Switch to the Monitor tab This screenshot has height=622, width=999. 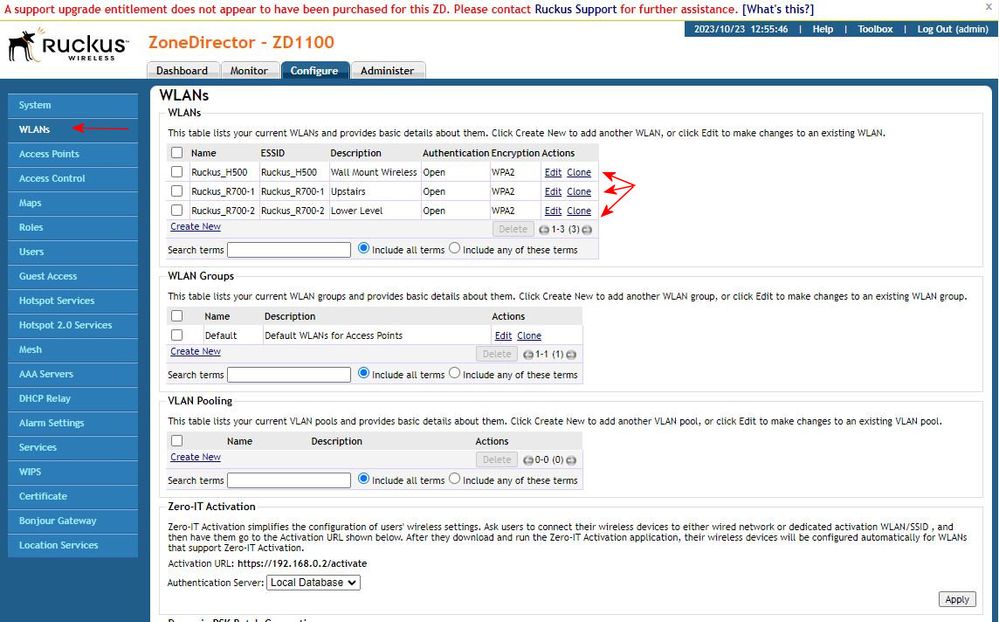click(x=249, y=71)
